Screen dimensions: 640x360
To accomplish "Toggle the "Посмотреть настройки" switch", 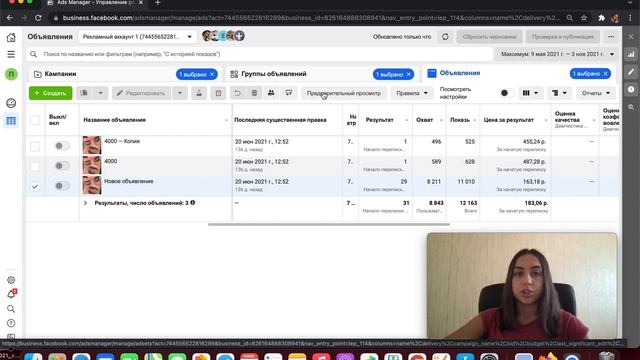I will click(x=507, y=93).
